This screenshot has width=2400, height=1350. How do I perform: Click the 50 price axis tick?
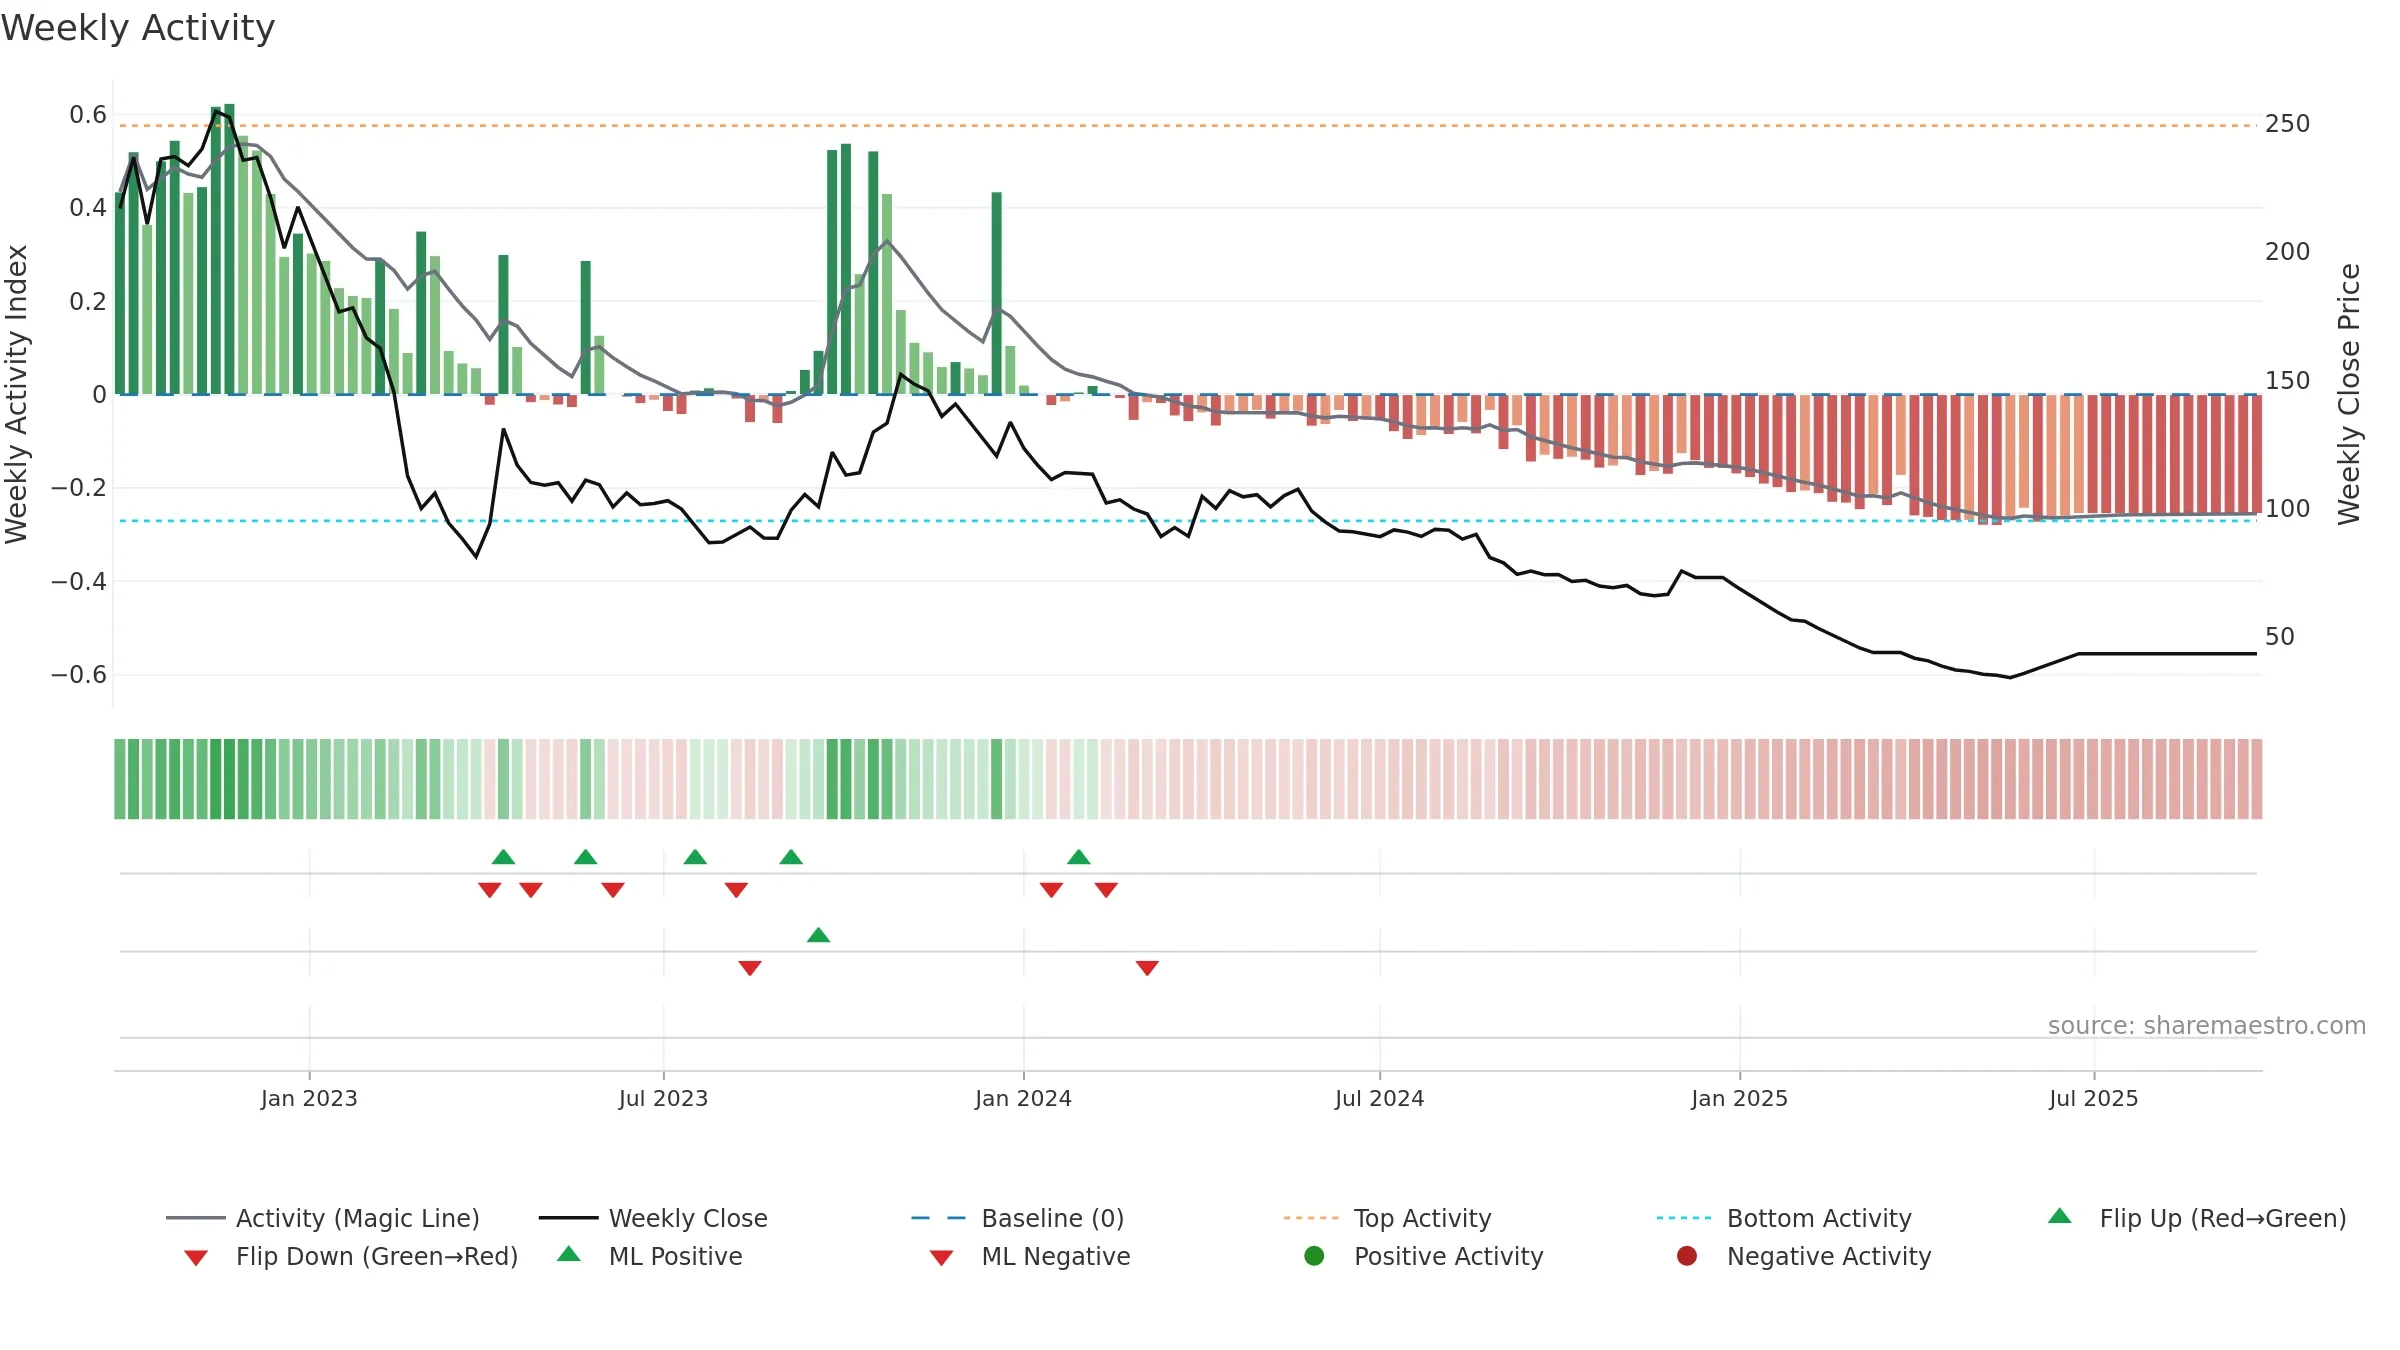pos(2279,637)
